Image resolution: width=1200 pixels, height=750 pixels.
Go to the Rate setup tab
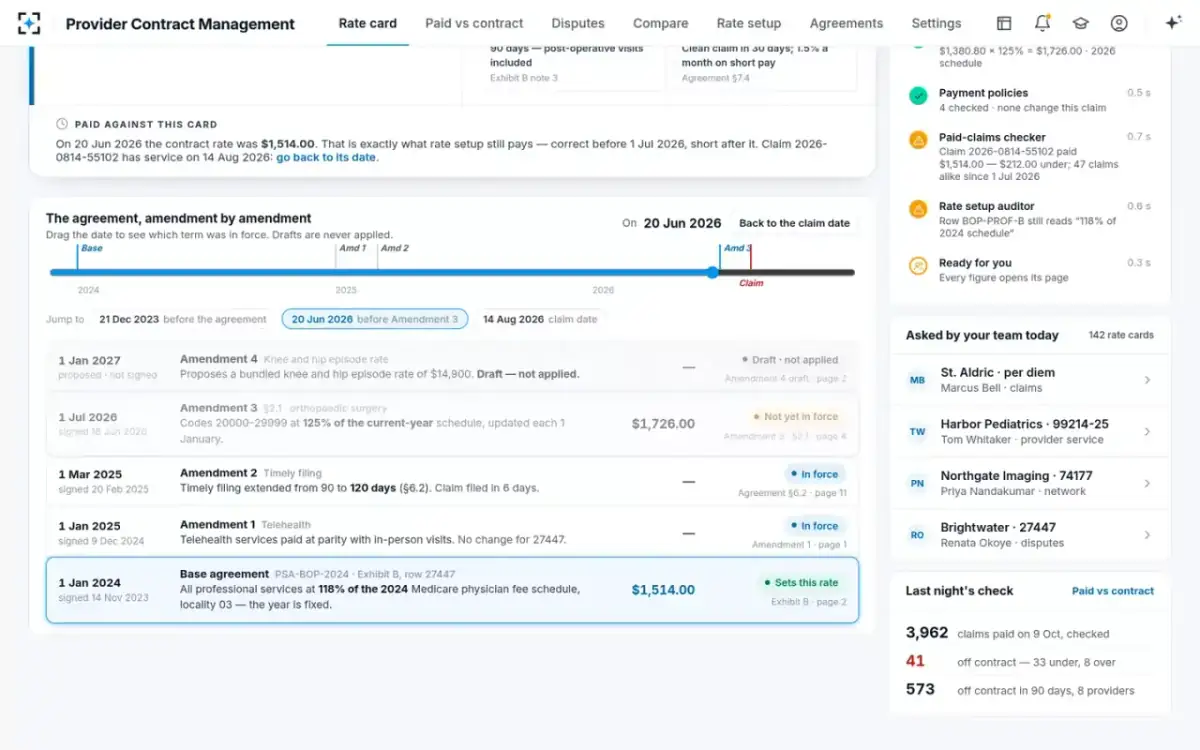[x=749, y=23]
